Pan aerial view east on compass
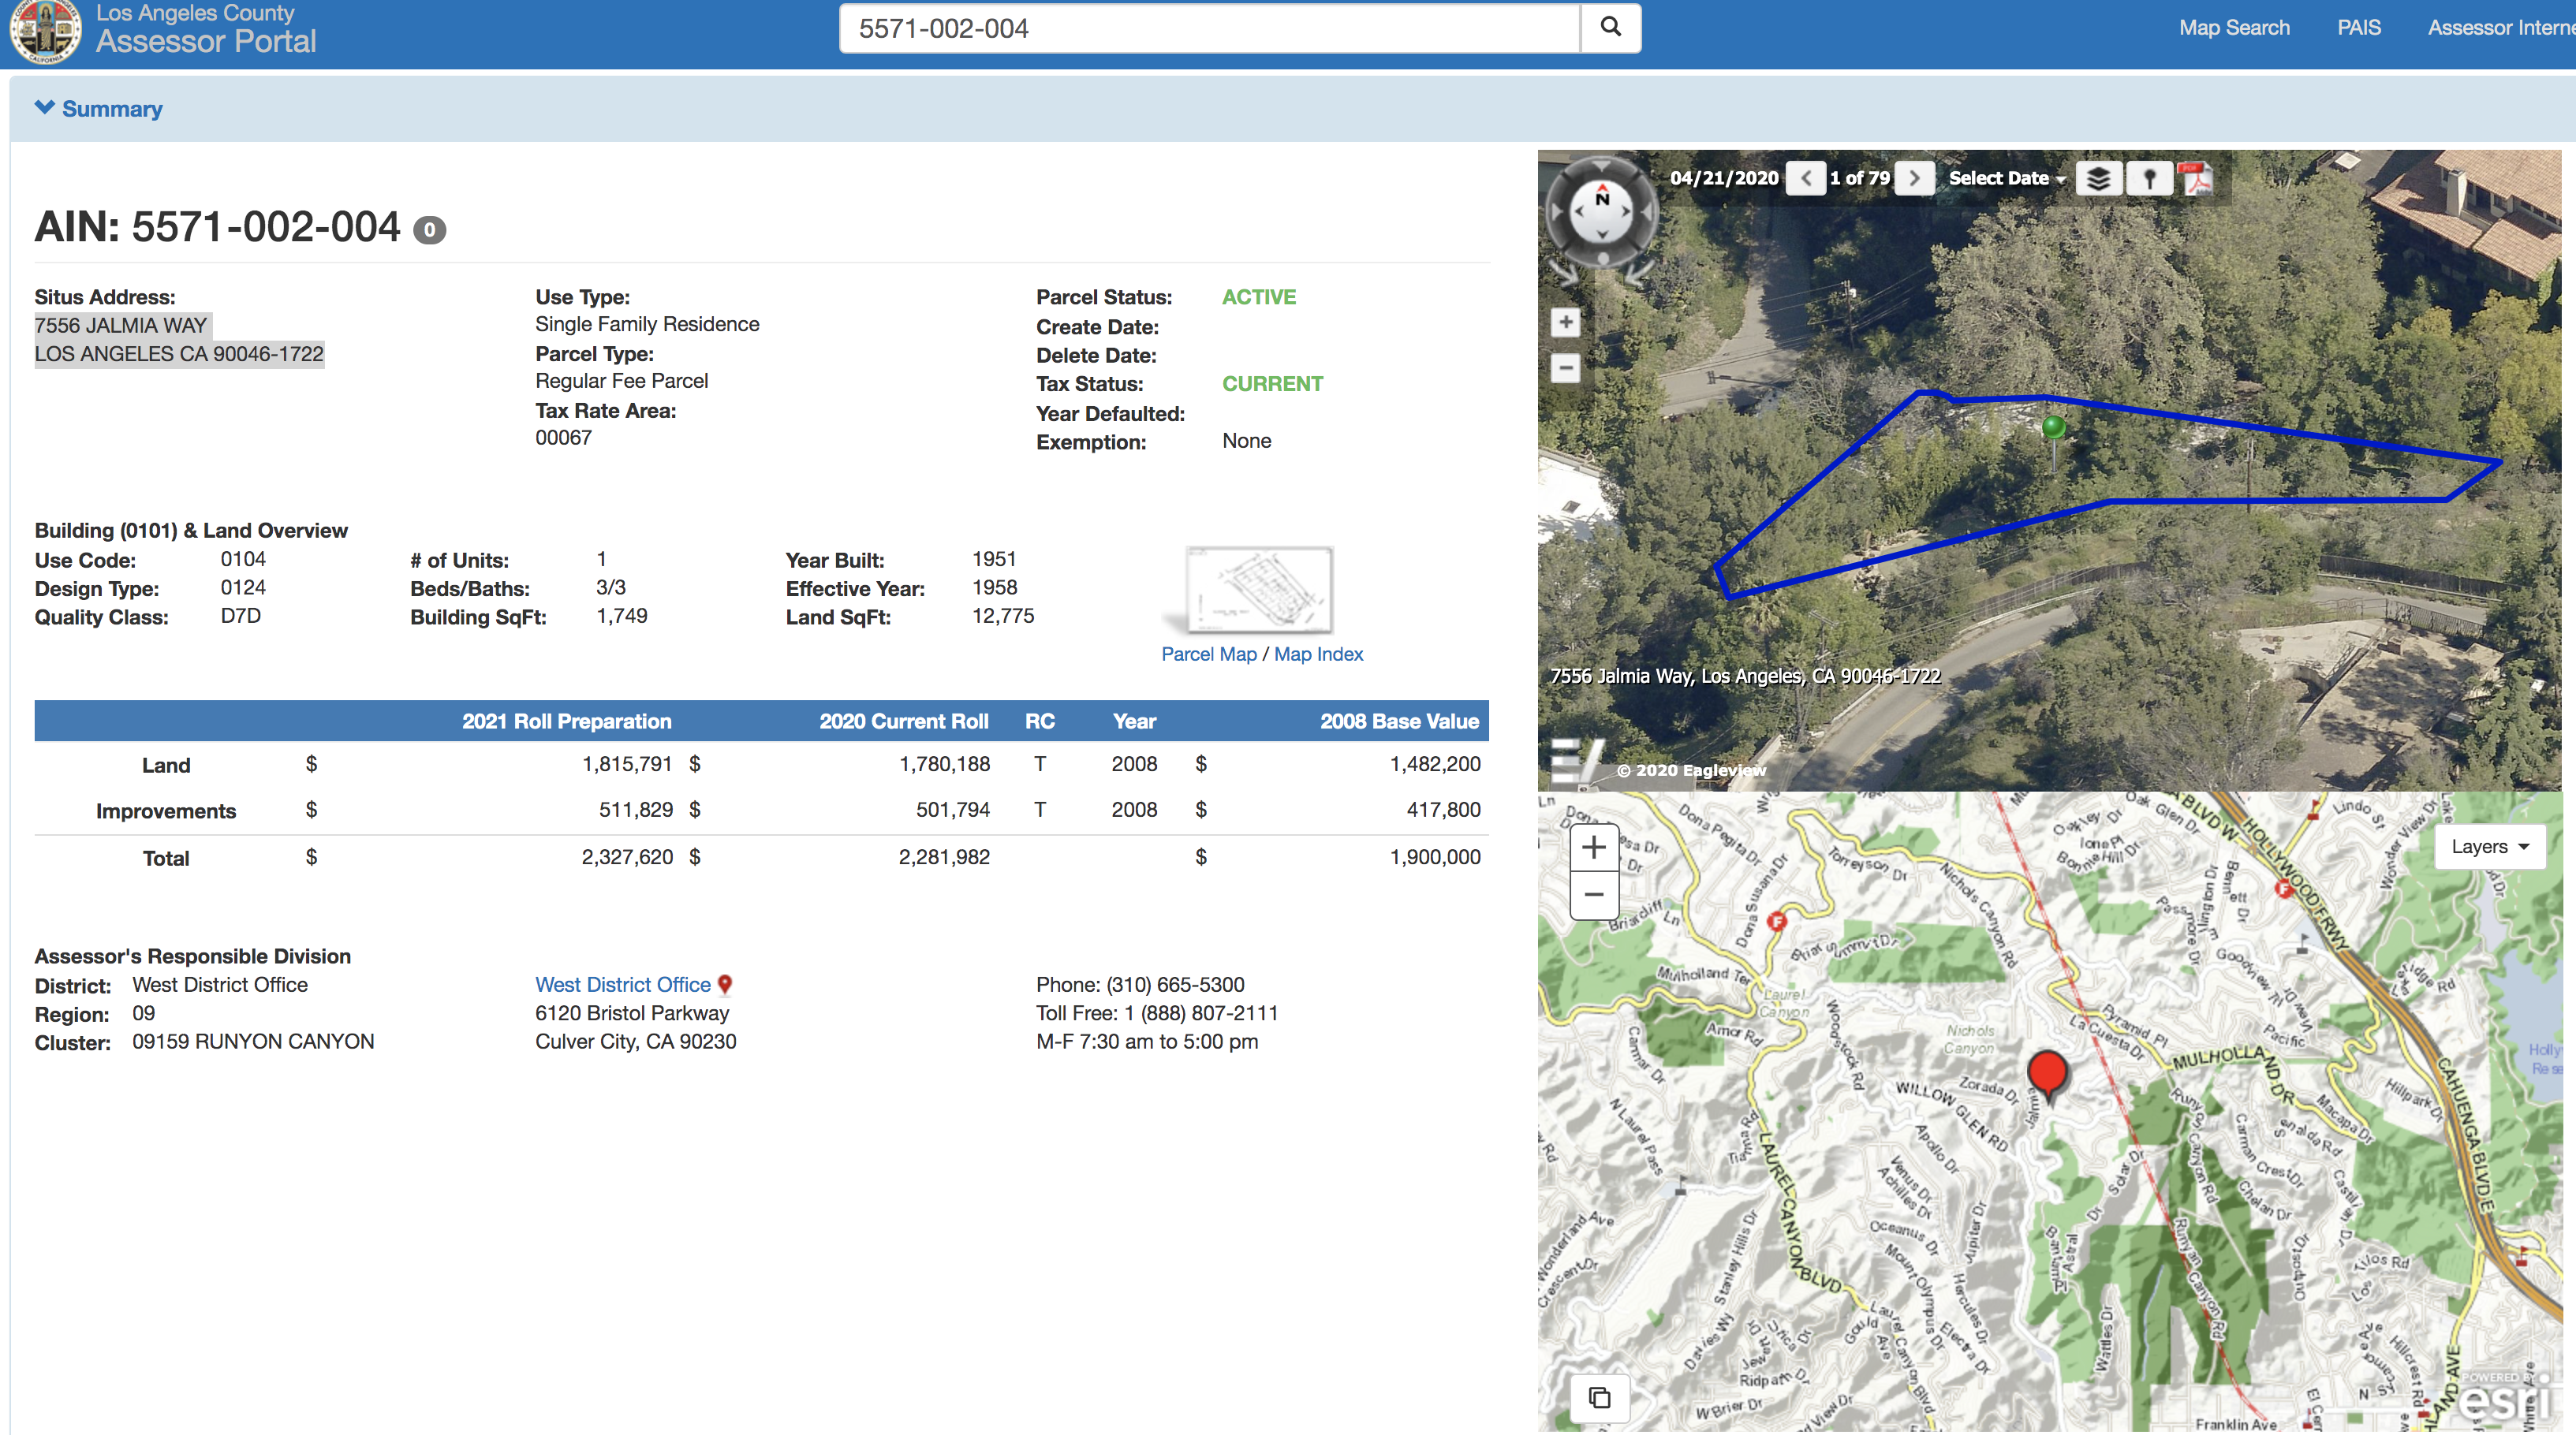Screen dimensions: 2576x1435 click(x=1626, y=212)
